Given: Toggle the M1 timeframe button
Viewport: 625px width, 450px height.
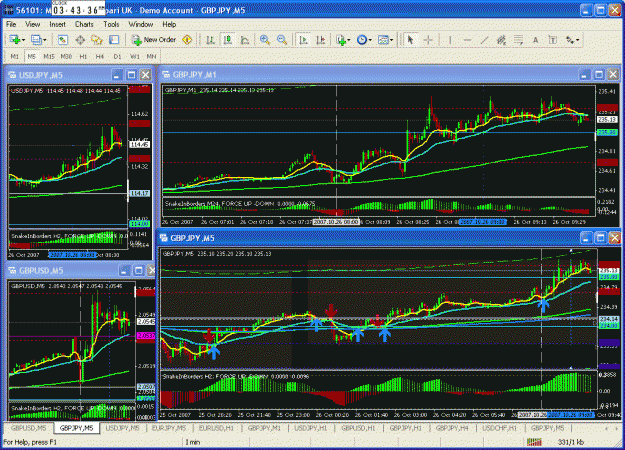Looking at the screenshot, I should (x=14, y=56).
